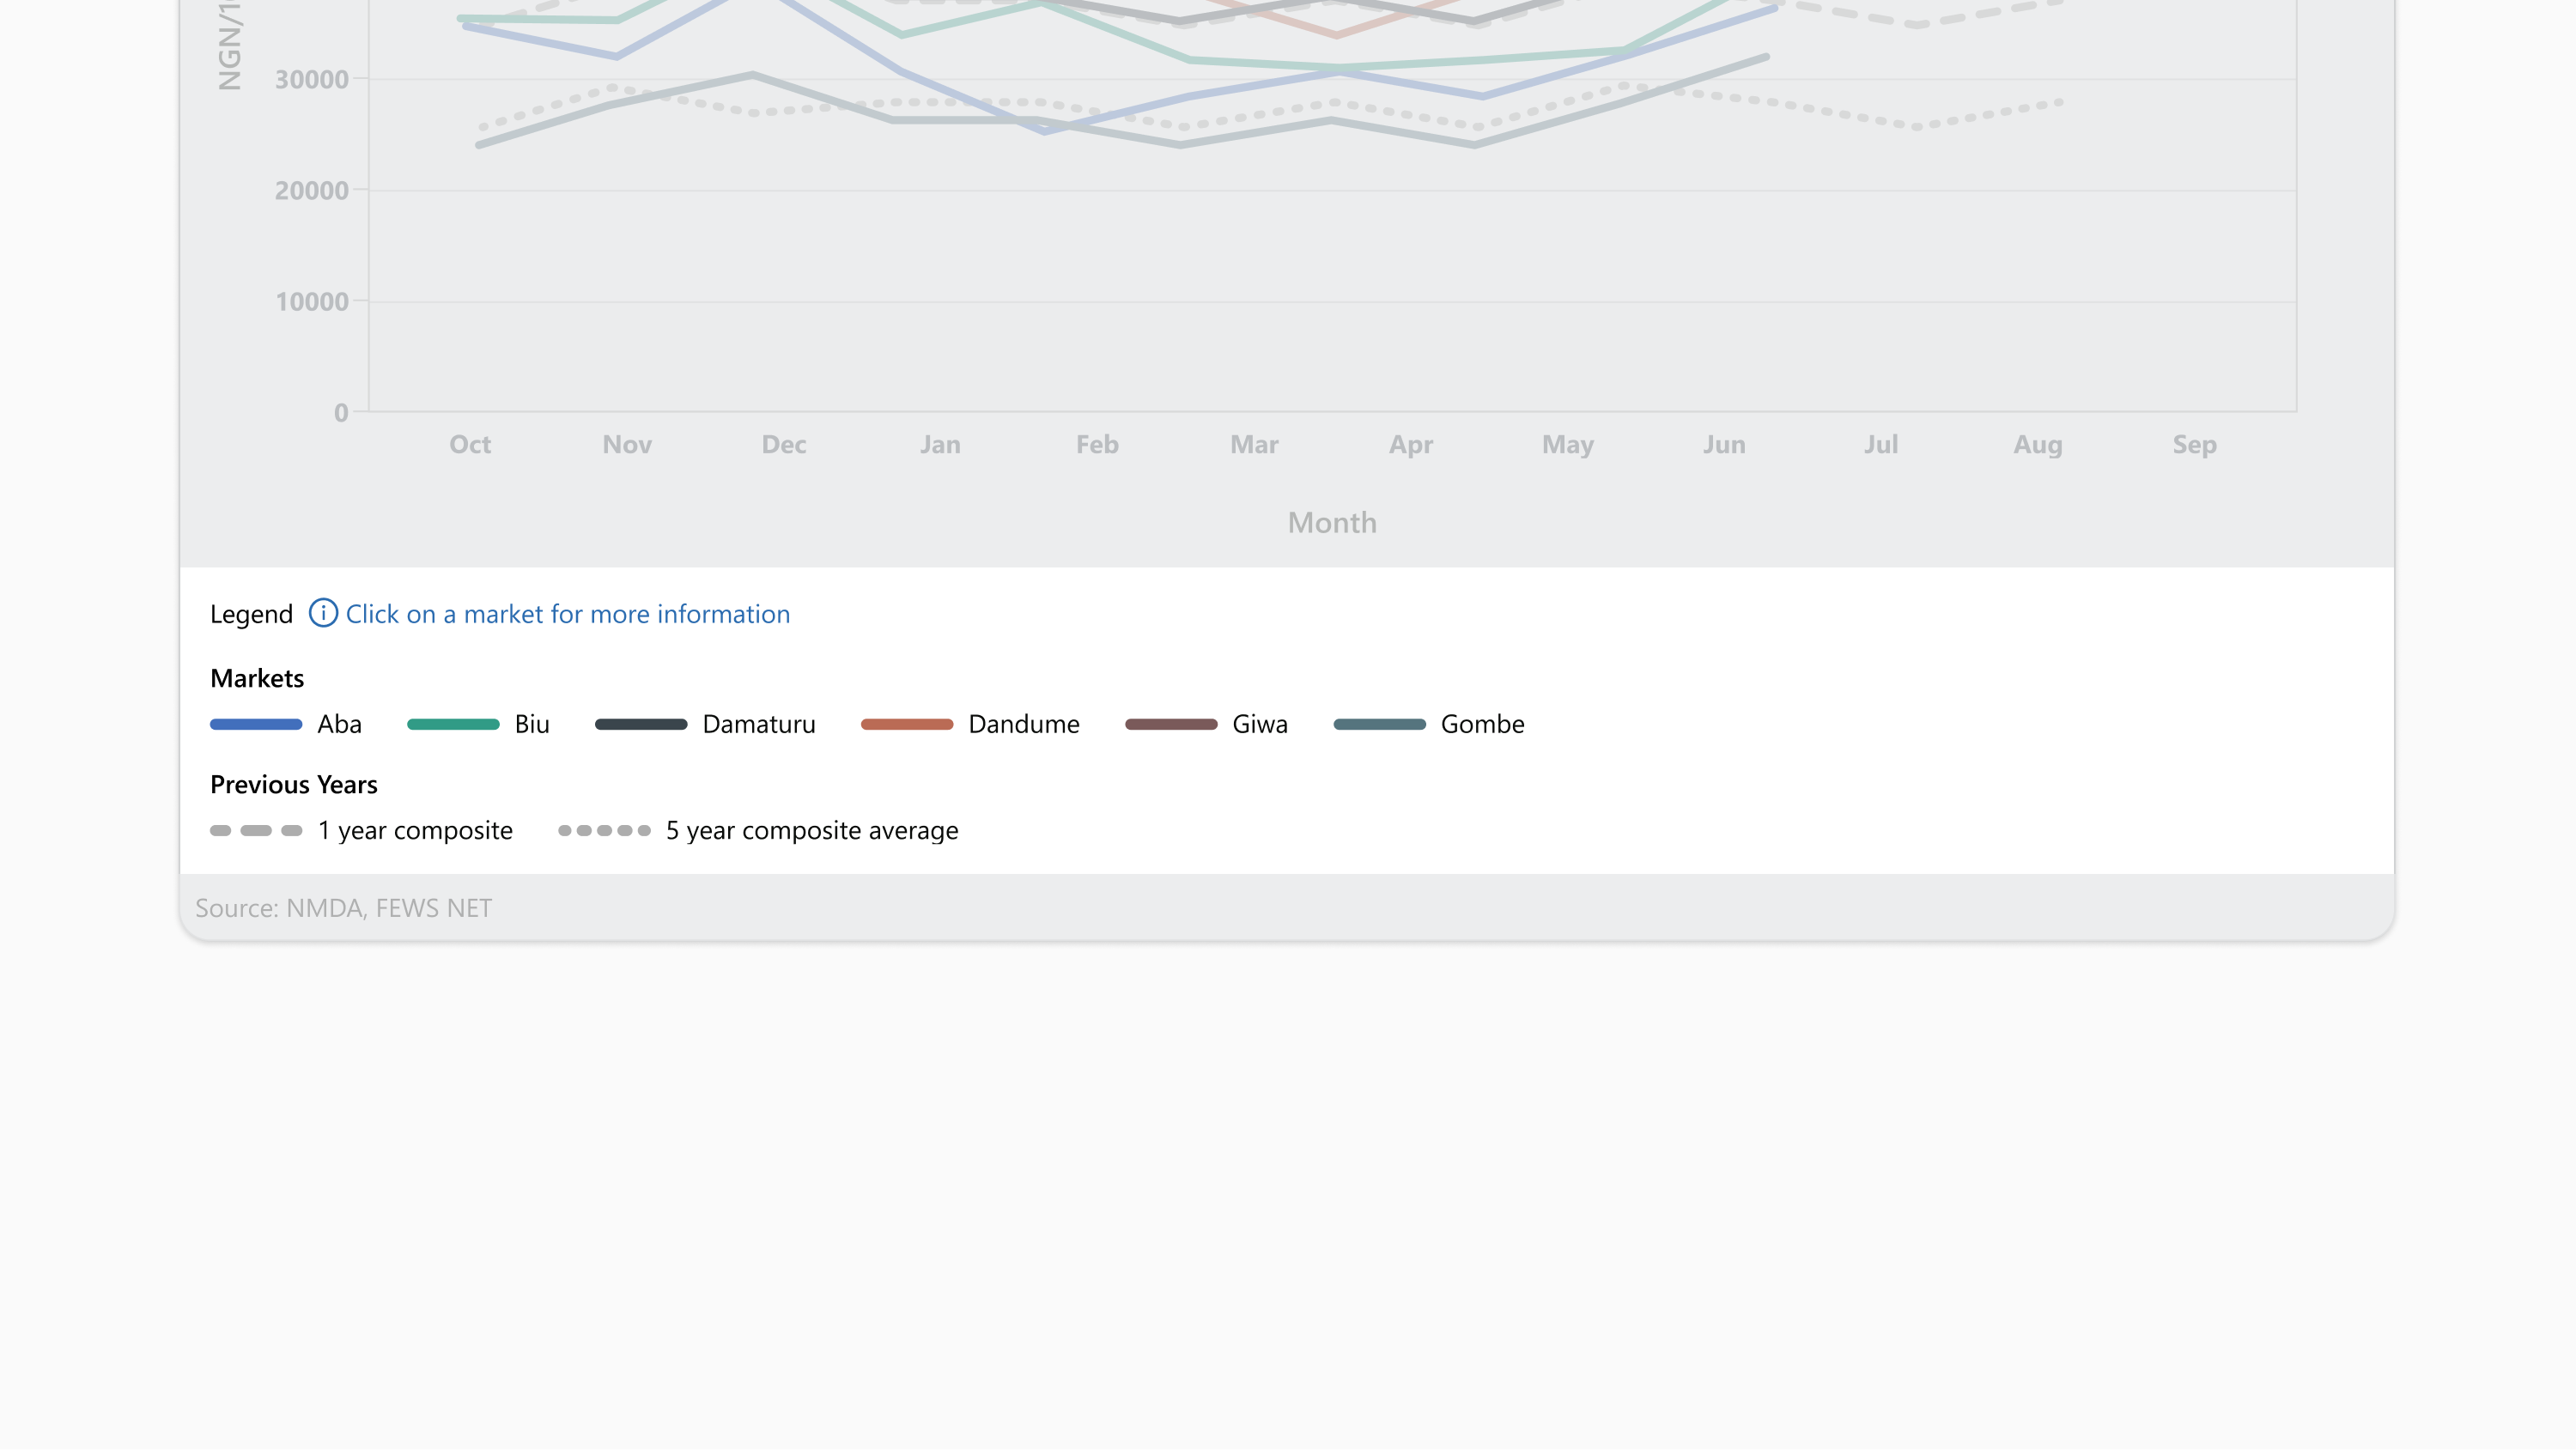Viewport: 2576px width, 1450px height.
Task: Click the Dandume orange line swatch
Action: click(x=907, y=724)
